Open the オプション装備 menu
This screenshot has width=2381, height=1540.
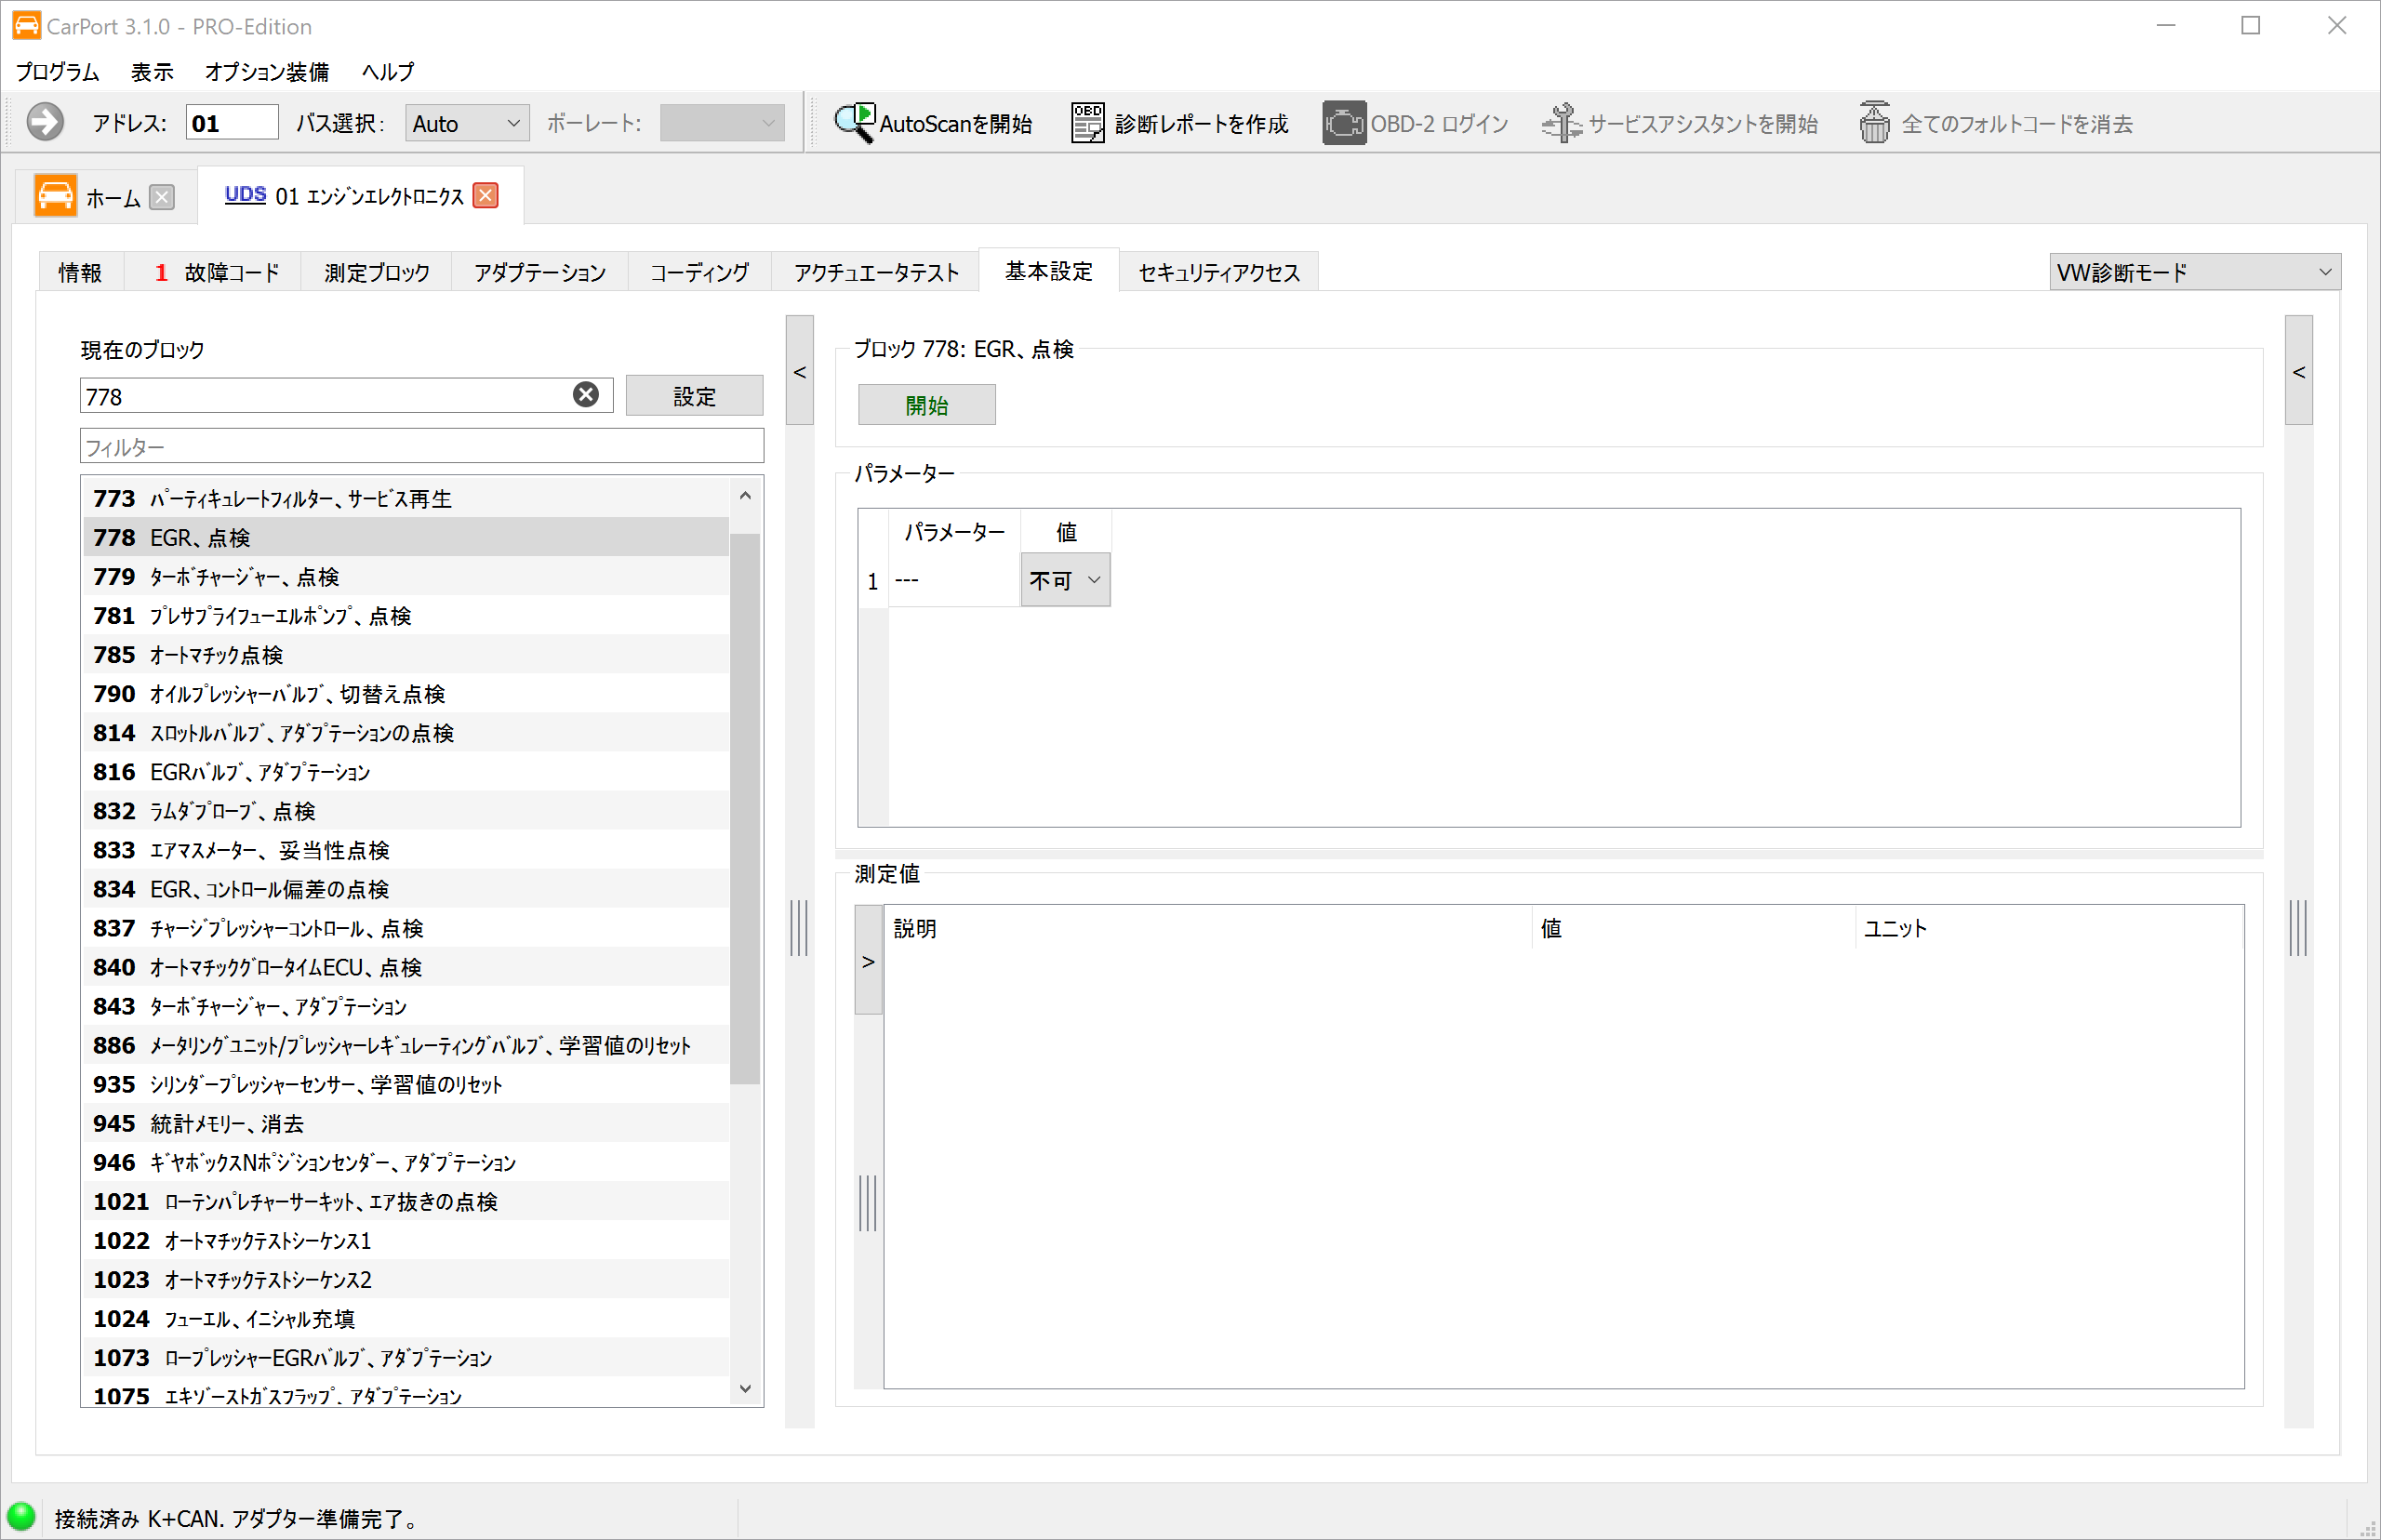pyautogui.click(x=267, y=72)
